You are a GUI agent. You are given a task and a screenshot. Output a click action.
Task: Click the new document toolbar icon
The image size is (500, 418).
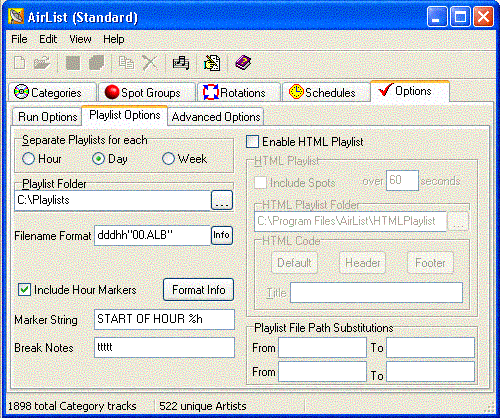click(x=20, y=63)
